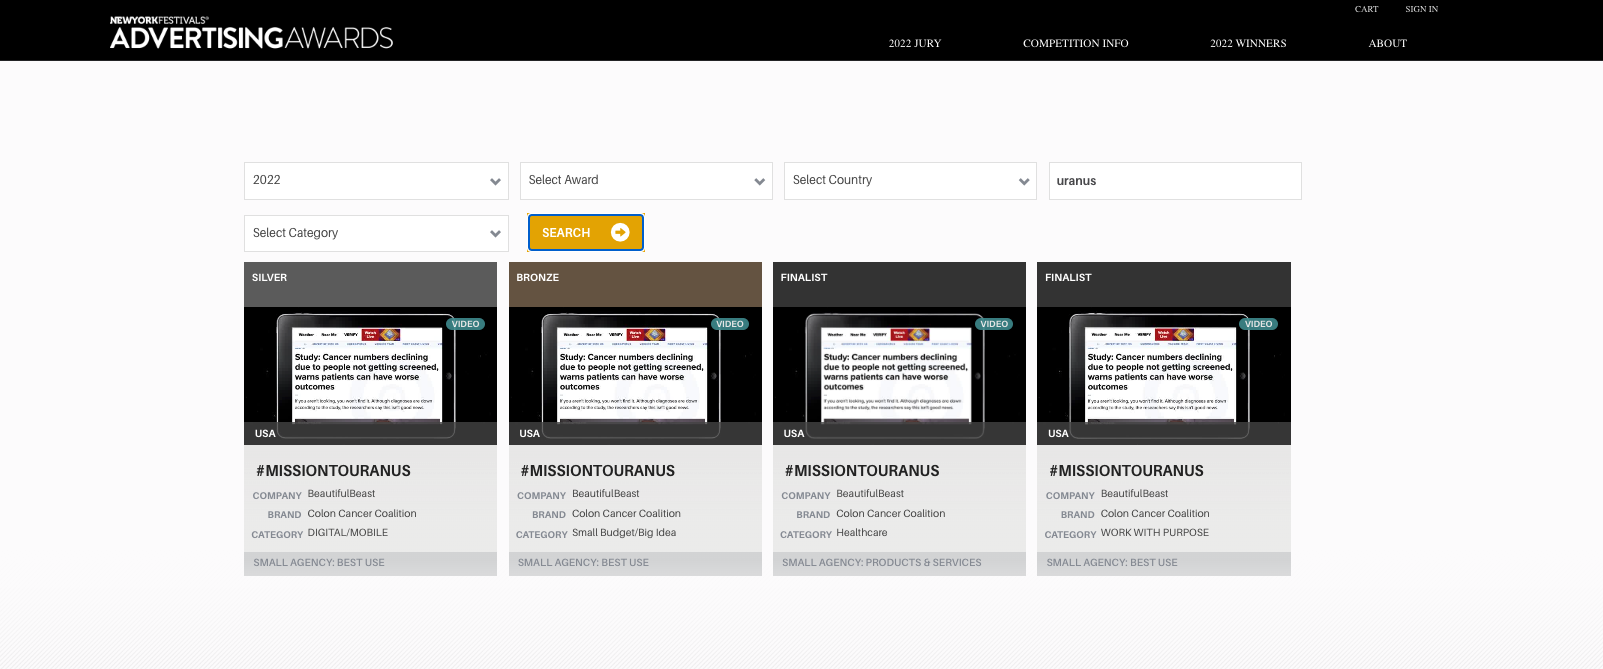Viewport: 1603px width, 669px height.
Task: Click the VIDEO badge on the Work With Purpose card
Action: pyautogui.click(x=1258, y=324)
